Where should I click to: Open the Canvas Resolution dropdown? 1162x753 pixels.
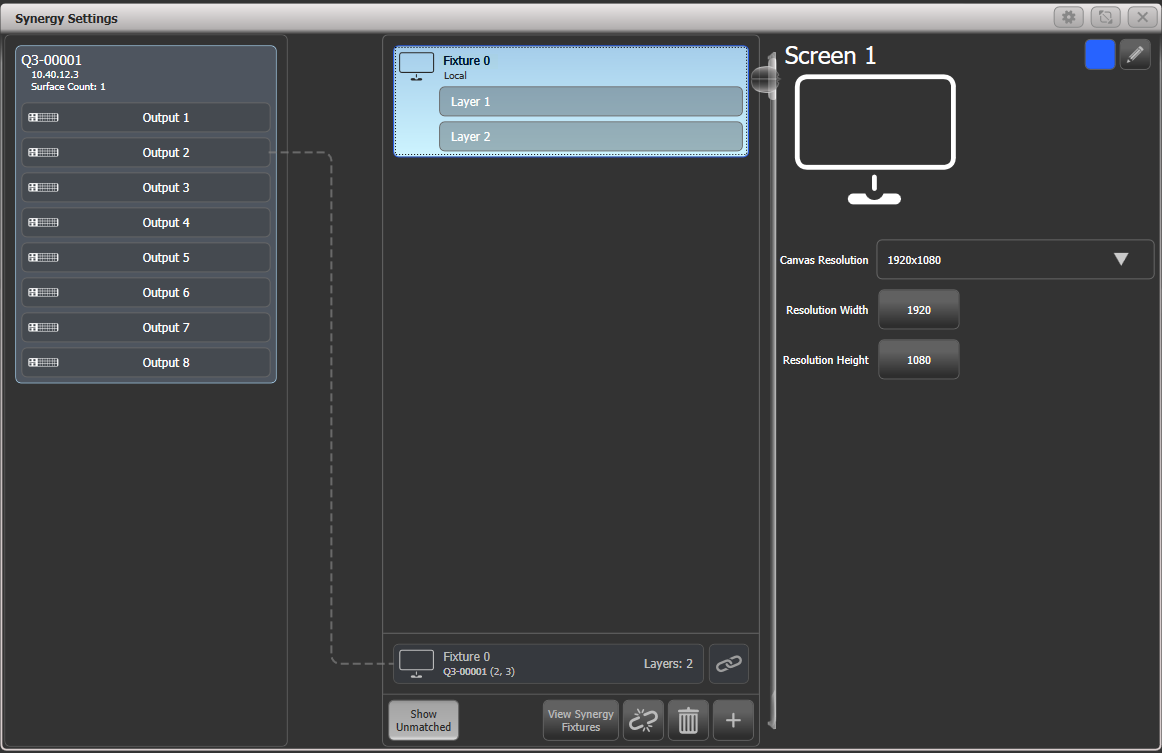point(1015,259)
